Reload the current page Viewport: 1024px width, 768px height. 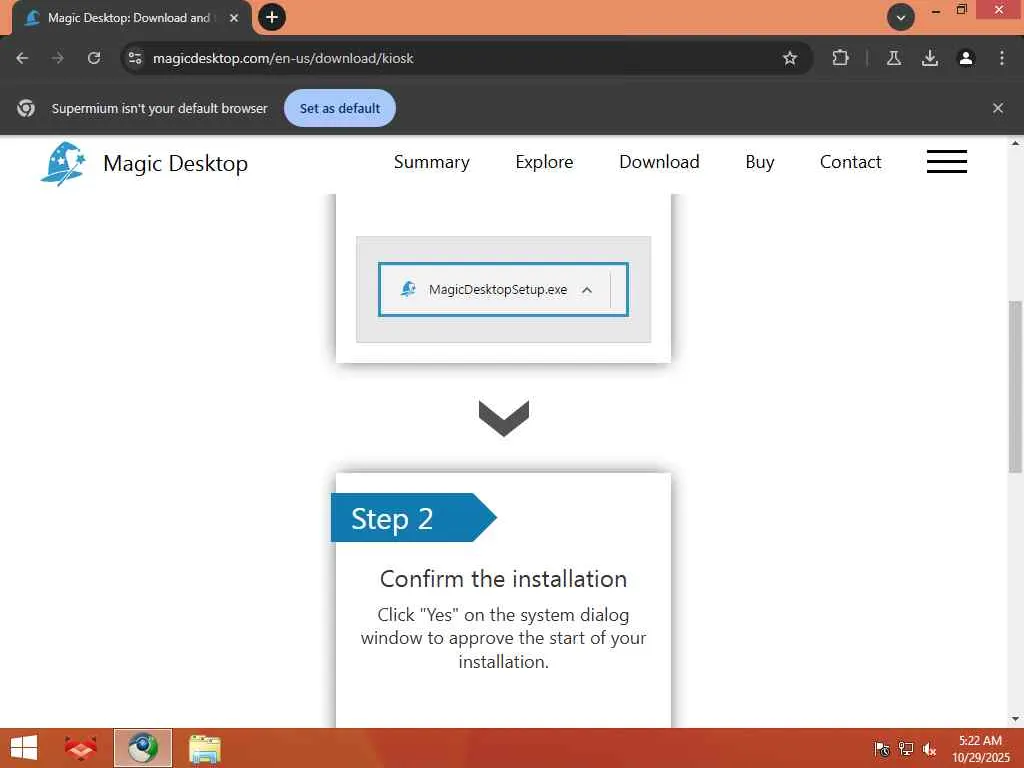coord(94,58)
